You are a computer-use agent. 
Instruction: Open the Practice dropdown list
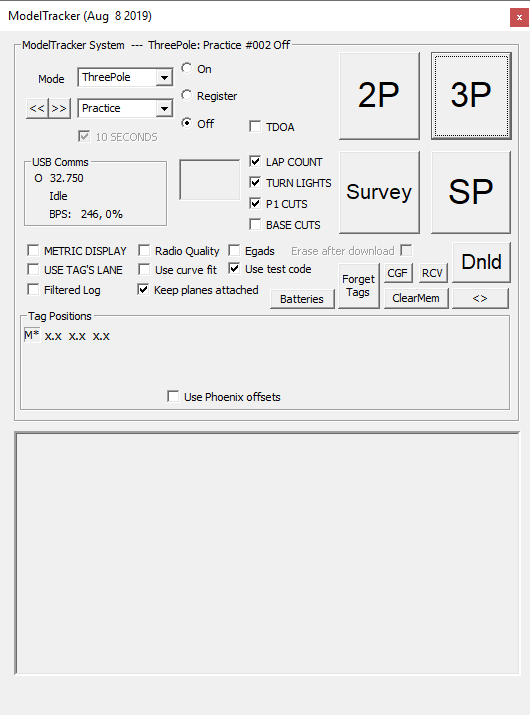tap(164, 109)
